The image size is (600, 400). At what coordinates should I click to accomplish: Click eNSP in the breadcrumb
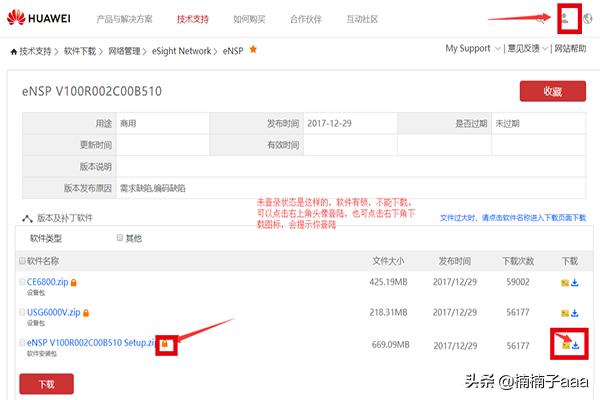coord(233,51)
